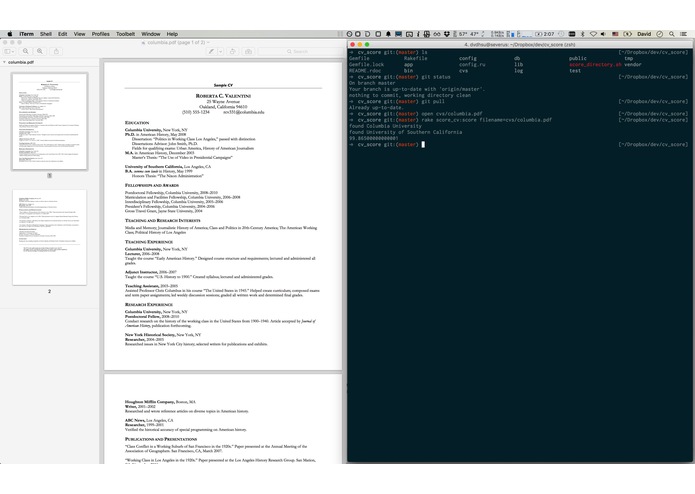Screen dimensions: 695x494
Task: Open the Window menu
Action: [151, 34]
